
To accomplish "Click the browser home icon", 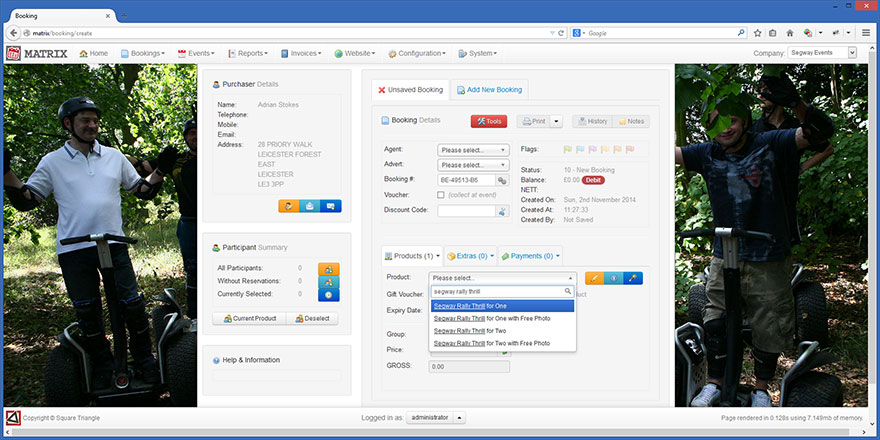I will pos(790,33).
